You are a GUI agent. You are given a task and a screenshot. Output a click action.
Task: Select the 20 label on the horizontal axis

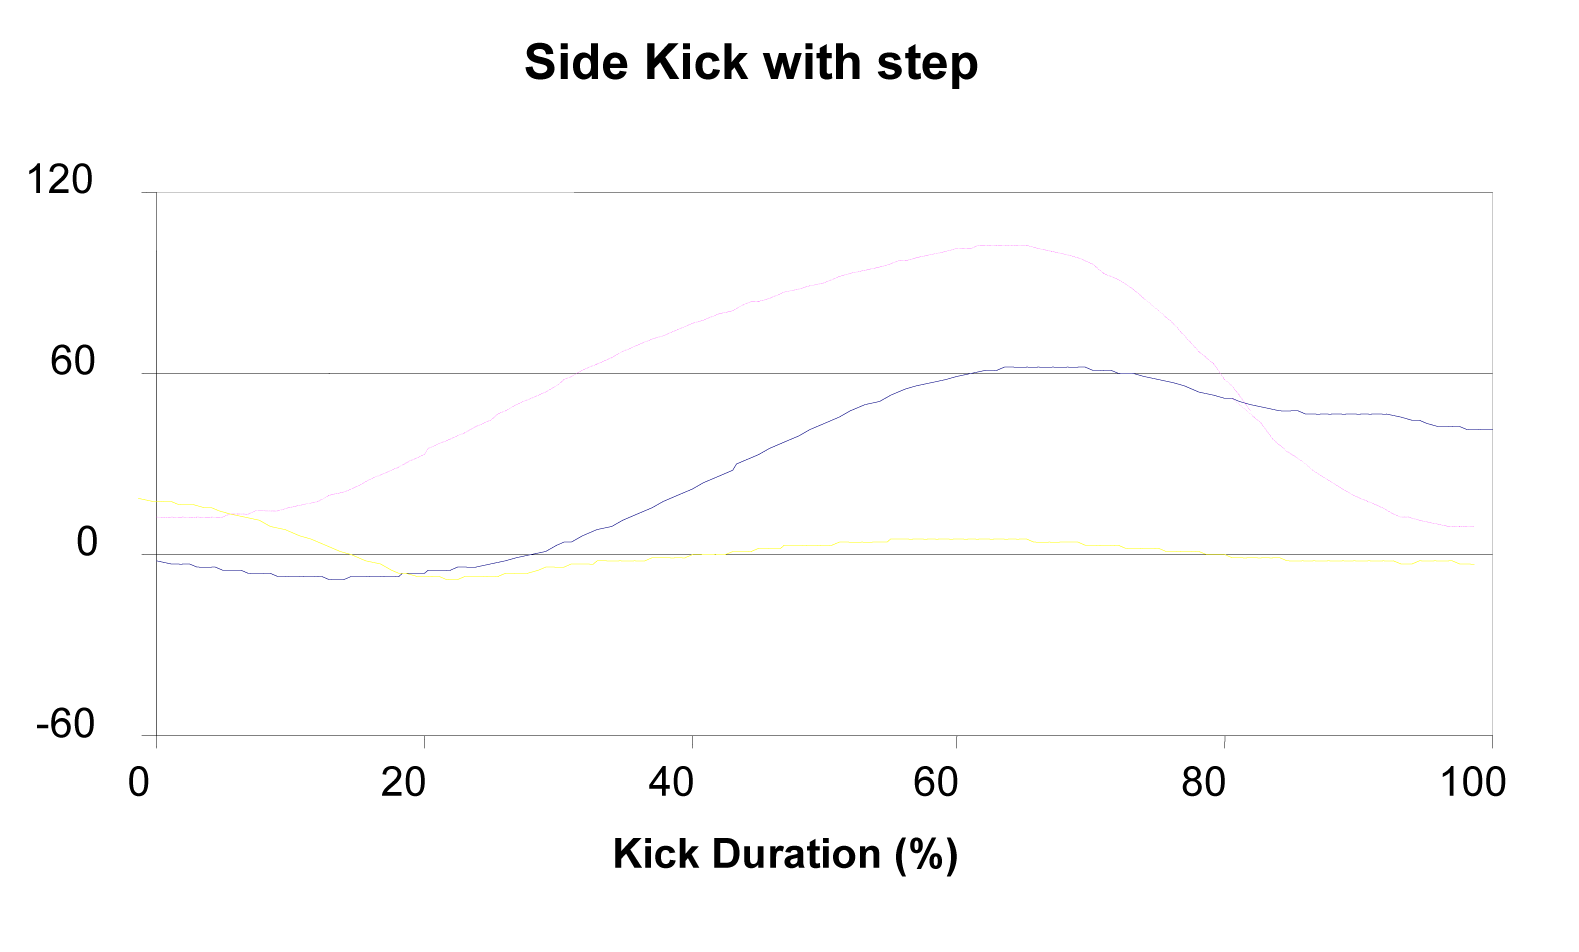pyautogui.click(x=404, y=782)
